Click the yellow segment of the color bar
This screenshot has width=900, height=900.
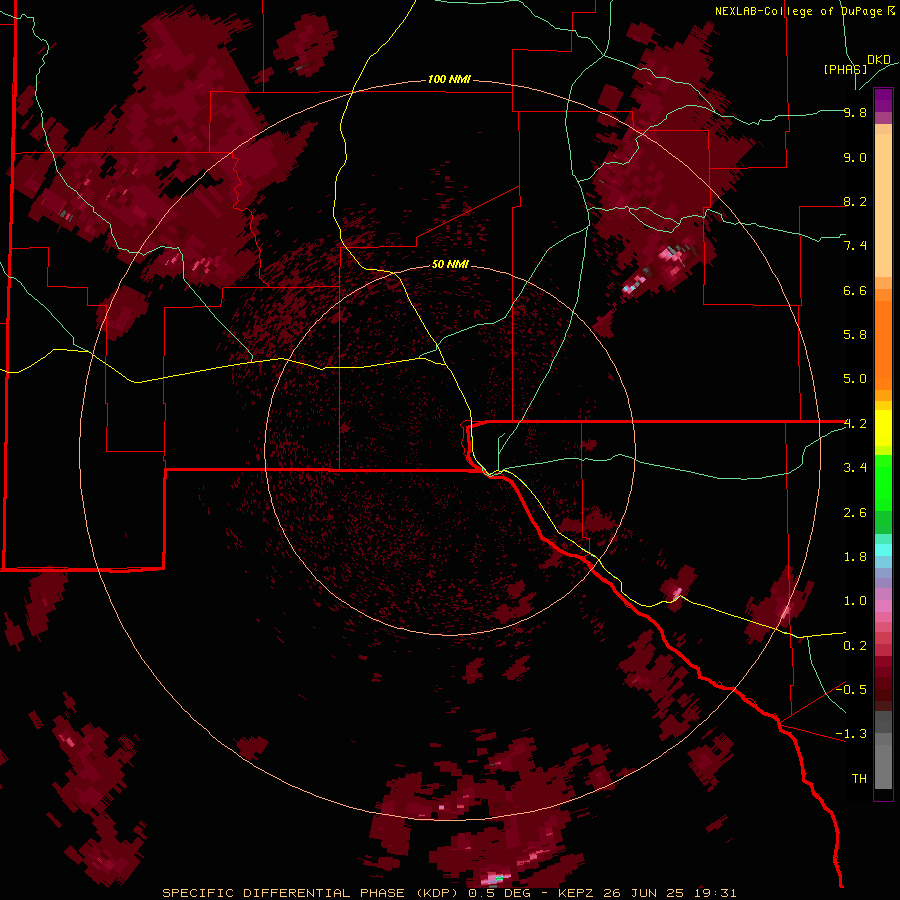[883, 428]
